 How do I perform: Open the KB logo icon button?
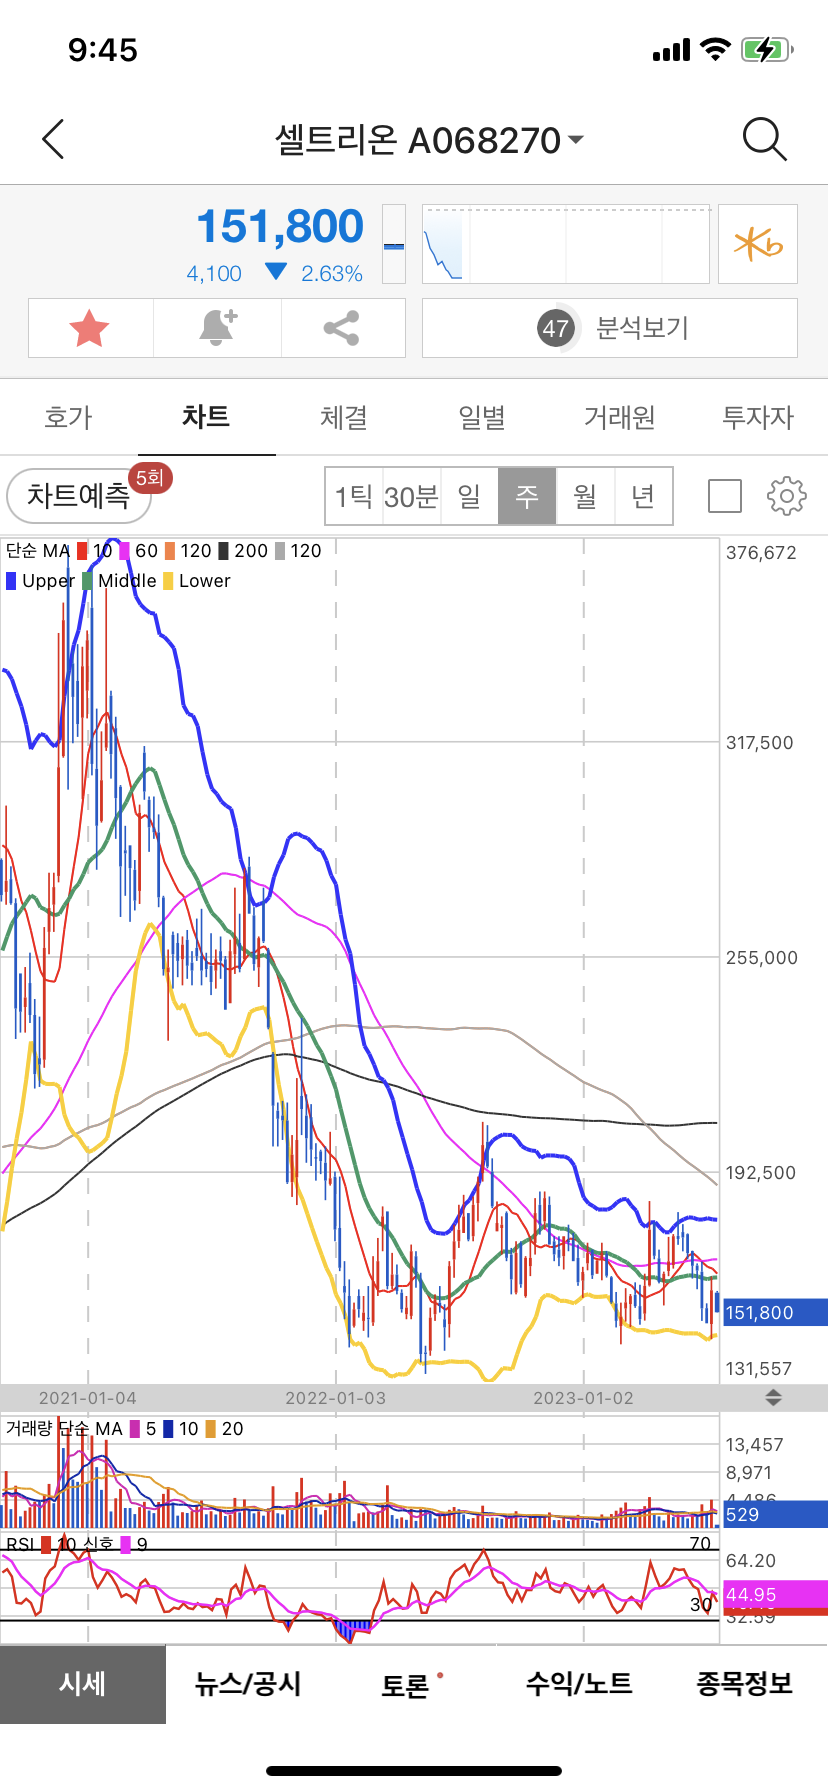point(758,244)
